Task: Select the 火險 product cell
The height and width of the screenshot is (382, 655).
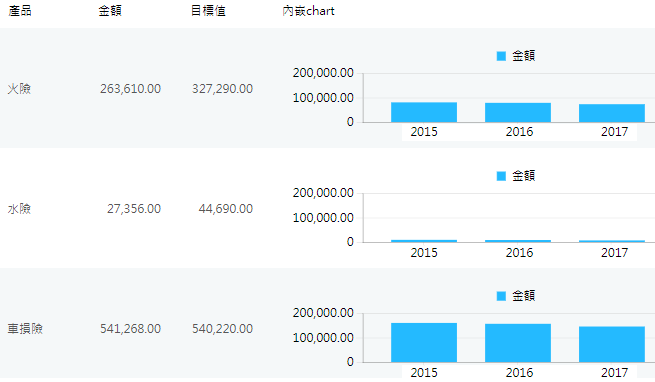Action: tap(19, 89)
